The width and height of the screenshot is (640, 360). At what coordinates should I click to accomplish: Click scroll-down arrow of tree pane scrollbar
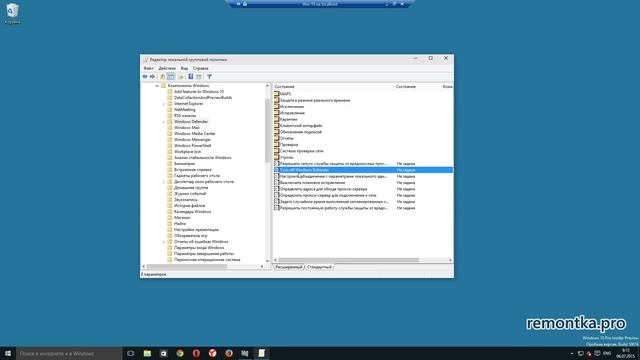pos(267,261)
